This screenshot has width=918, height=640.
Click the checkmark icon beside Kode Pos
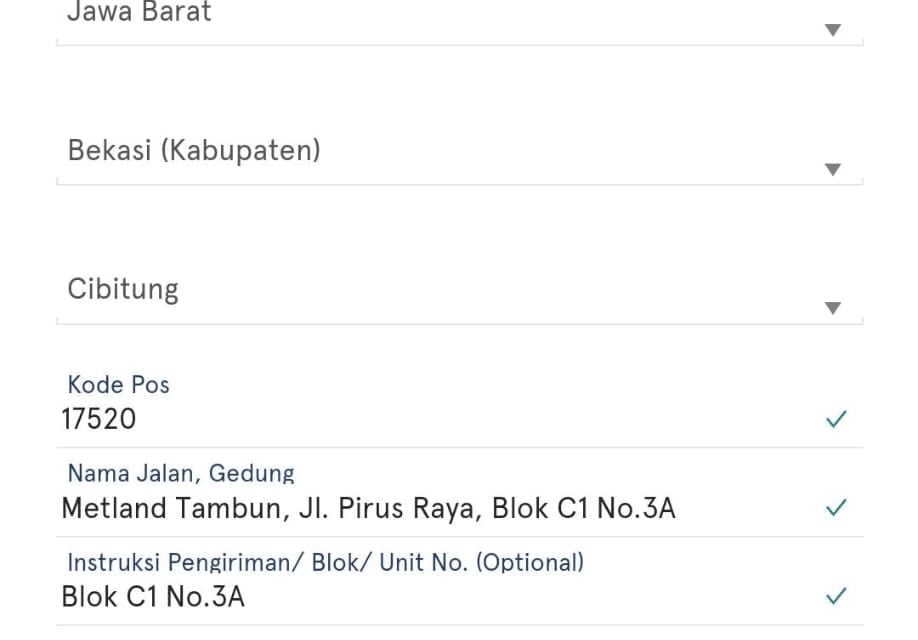(836, 419)
